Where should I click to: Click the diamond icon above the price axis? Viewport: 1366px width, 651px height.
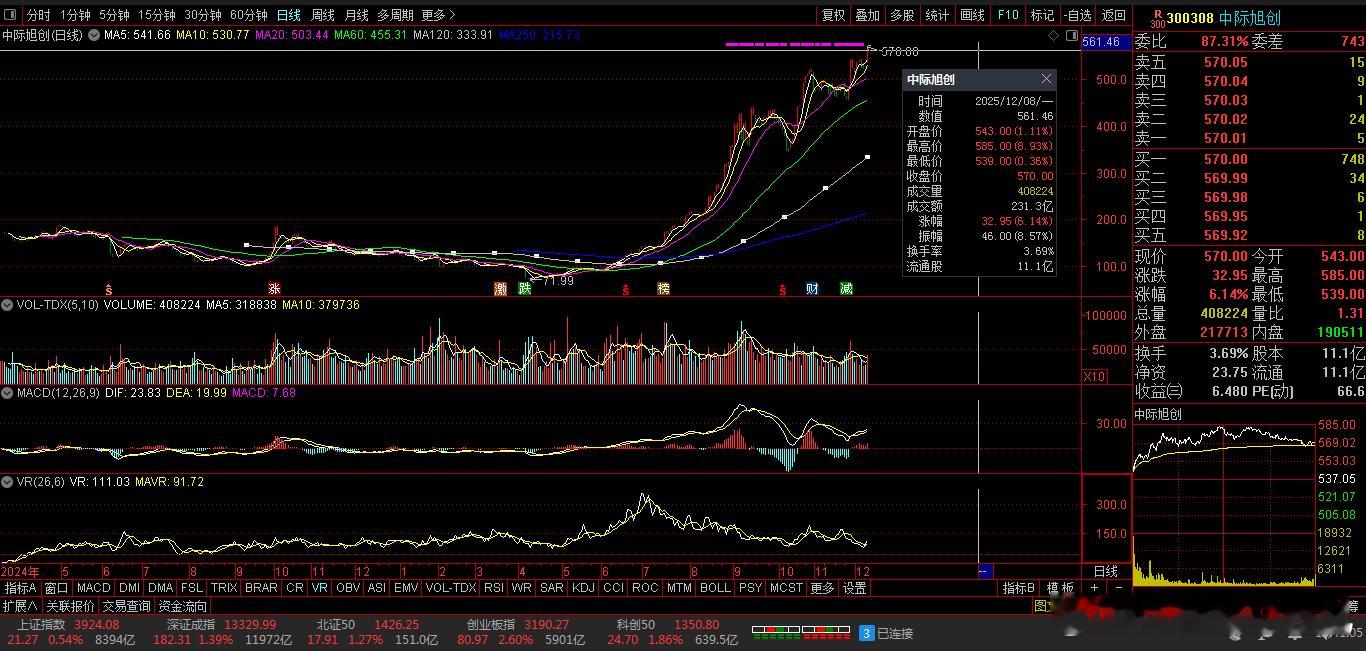coord(1053,35)
